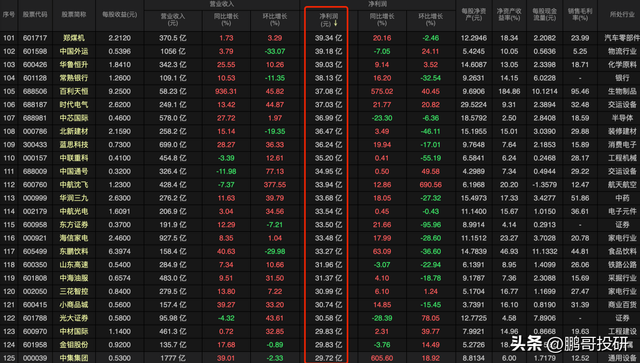Click stock code 601598 for 中国外运
640x363 pixels.
tap(35, 51)
